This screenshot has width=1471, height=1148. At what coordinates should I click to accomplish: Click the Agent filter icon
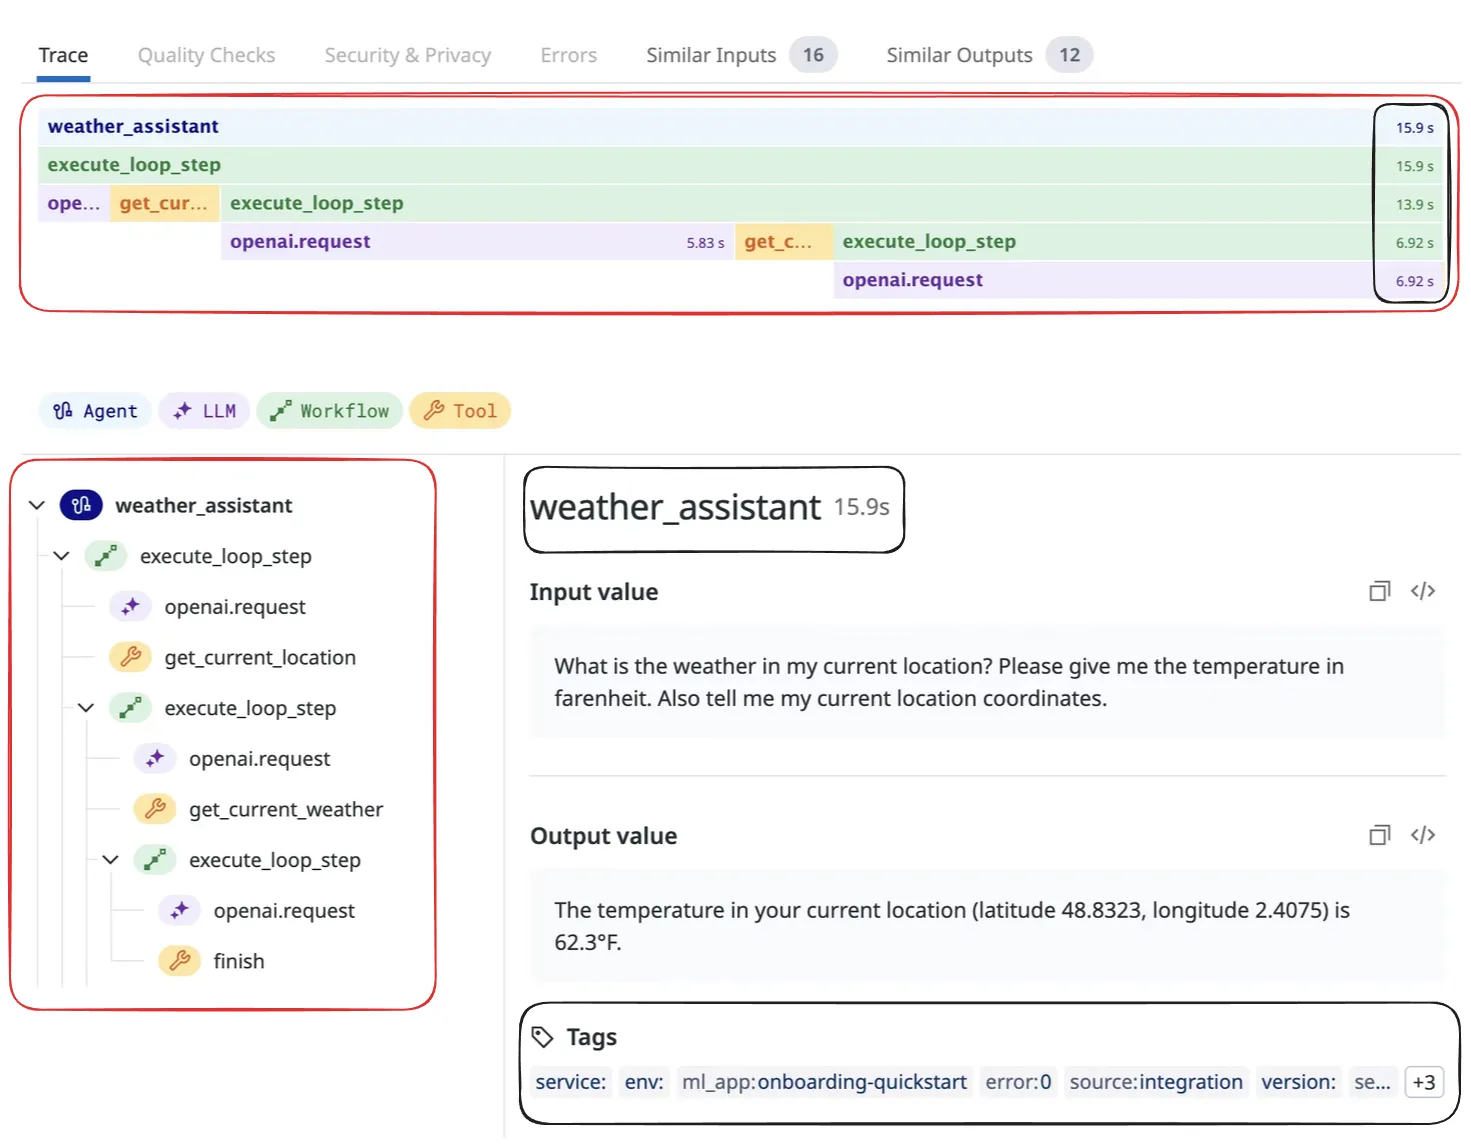click(x=63, y=411)
